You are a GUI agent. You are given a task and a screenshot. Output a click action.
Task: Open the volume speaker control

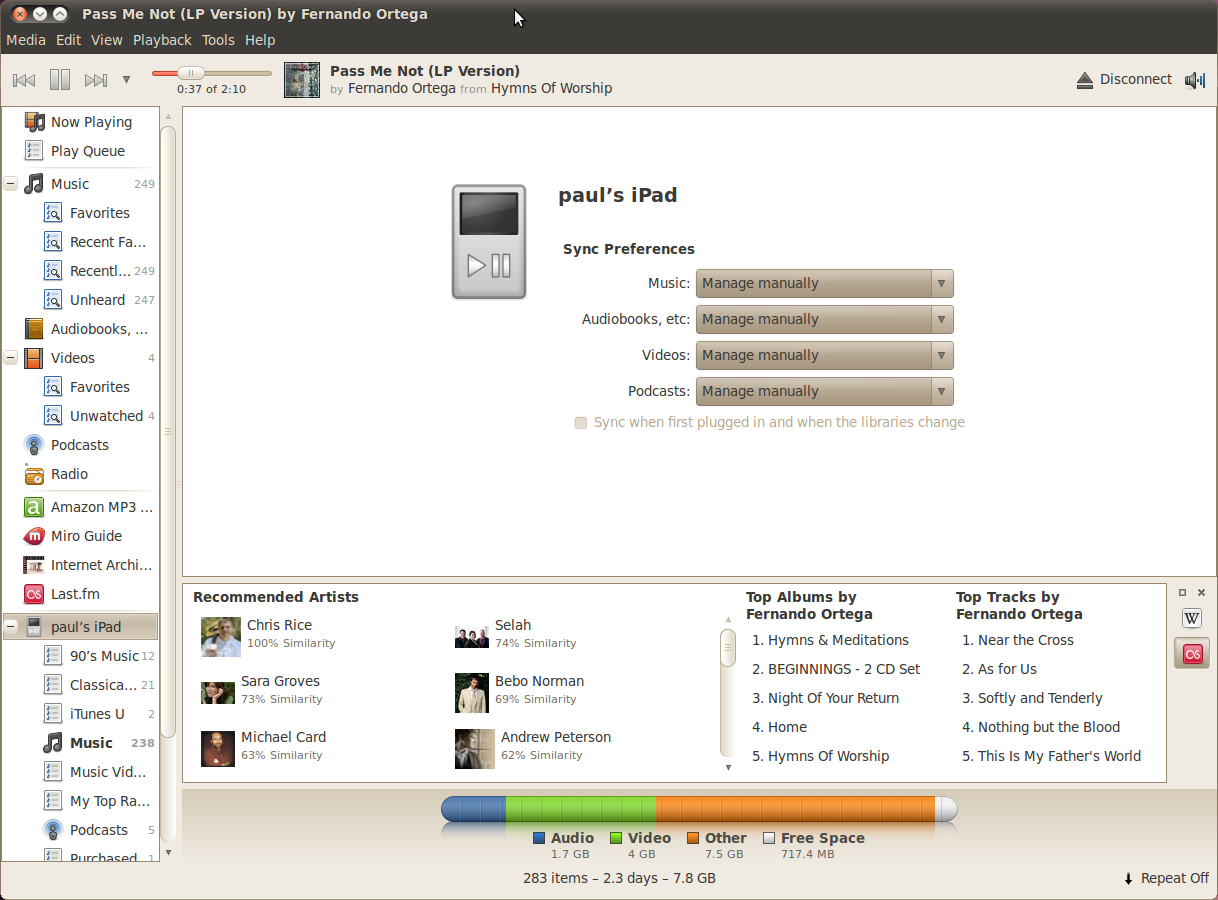(x=1195, y=80)
